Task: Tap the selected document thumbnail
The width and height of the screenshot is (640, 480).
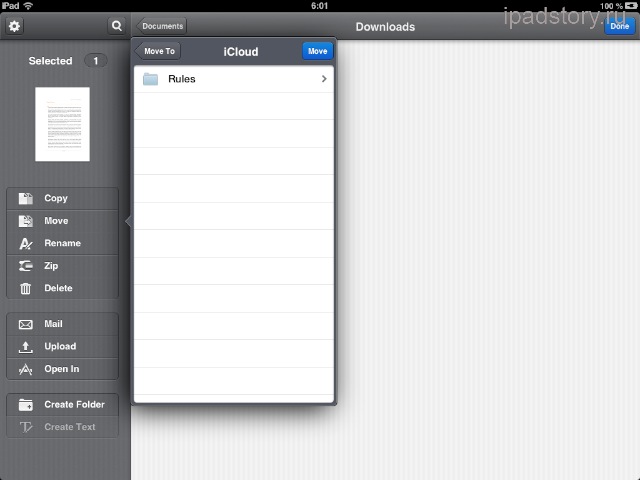Action: [x=62, y=124]
